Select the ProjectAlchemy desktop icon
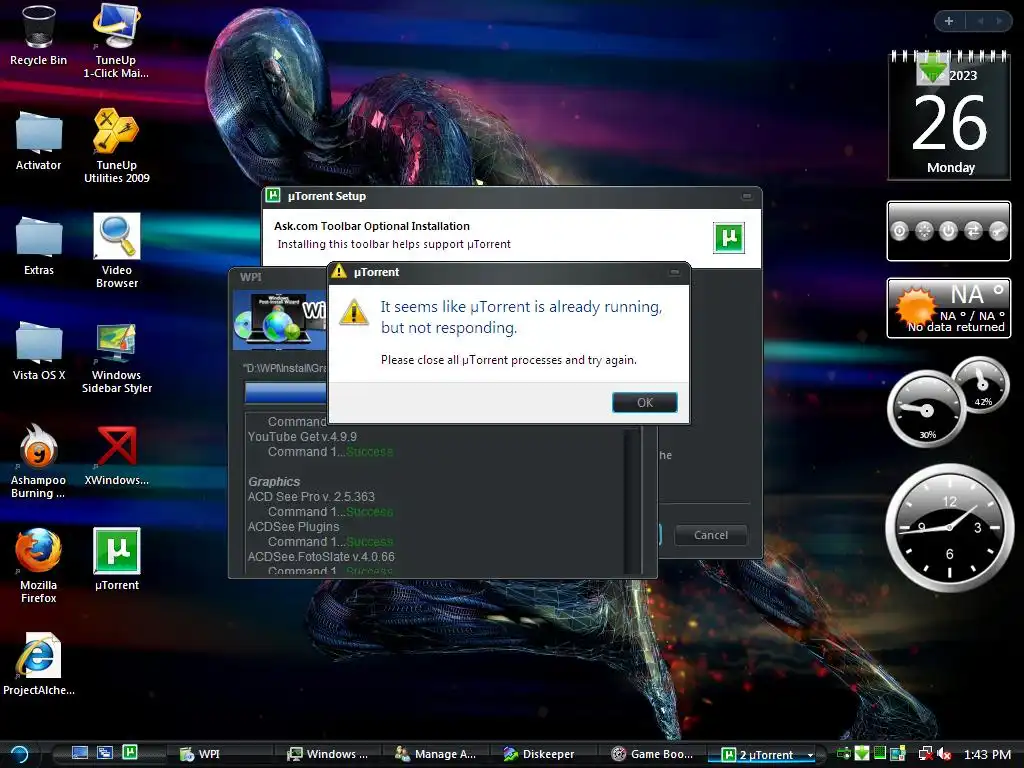Viewport: 1024px width, 768px height. point(39,664)
